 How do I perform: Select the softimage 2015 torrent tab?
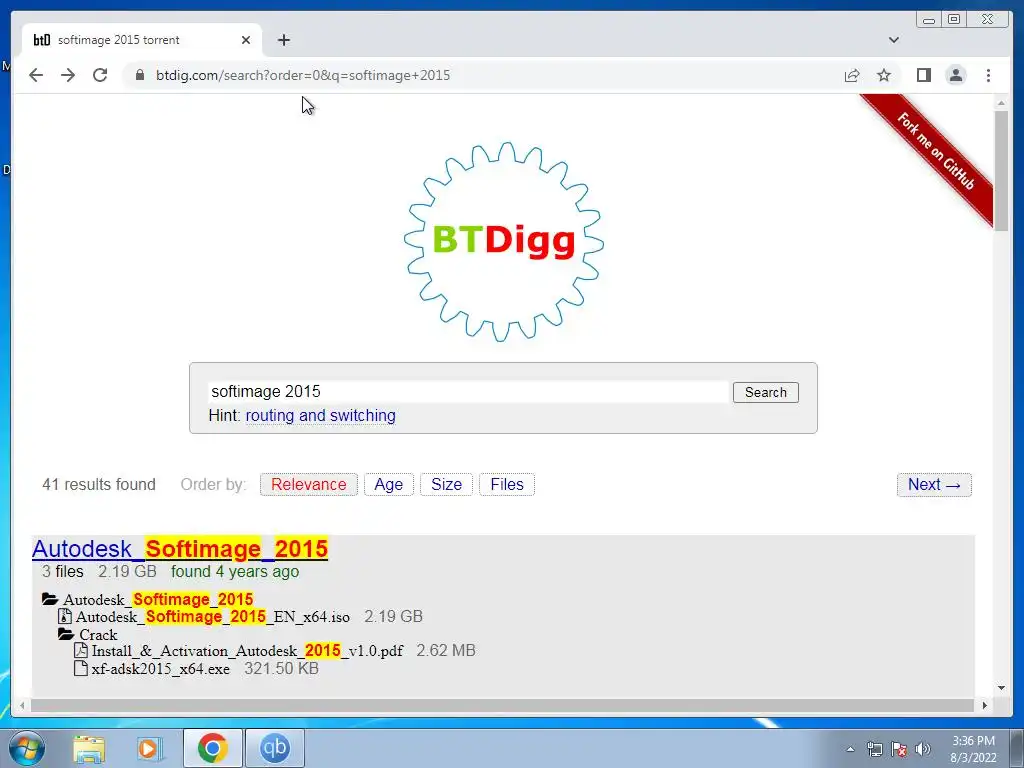142,40
